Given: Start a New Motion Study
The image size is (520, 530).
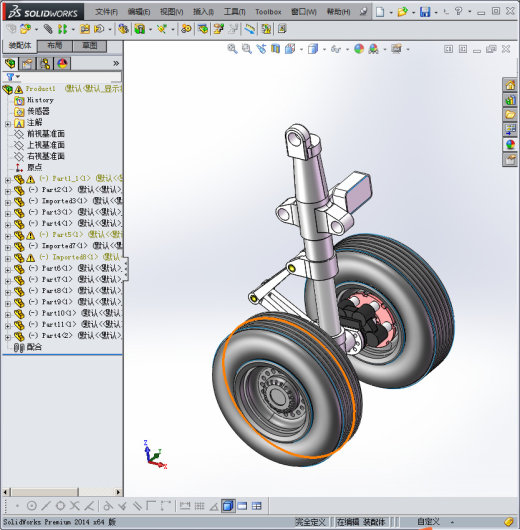Looking at the screenshot, I should pos(186,29).
